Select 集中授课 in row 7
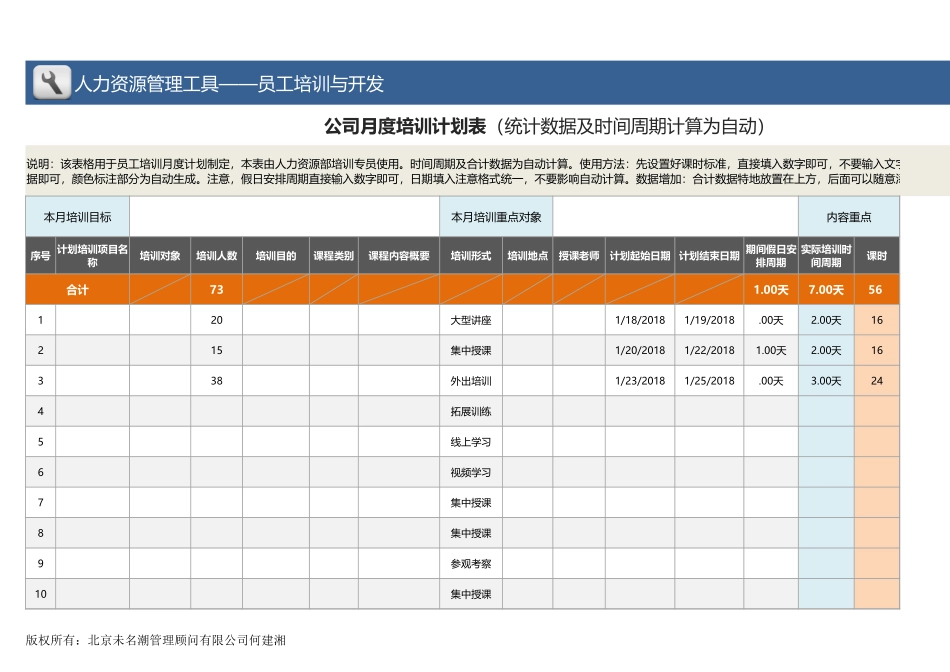 point(471,502)
